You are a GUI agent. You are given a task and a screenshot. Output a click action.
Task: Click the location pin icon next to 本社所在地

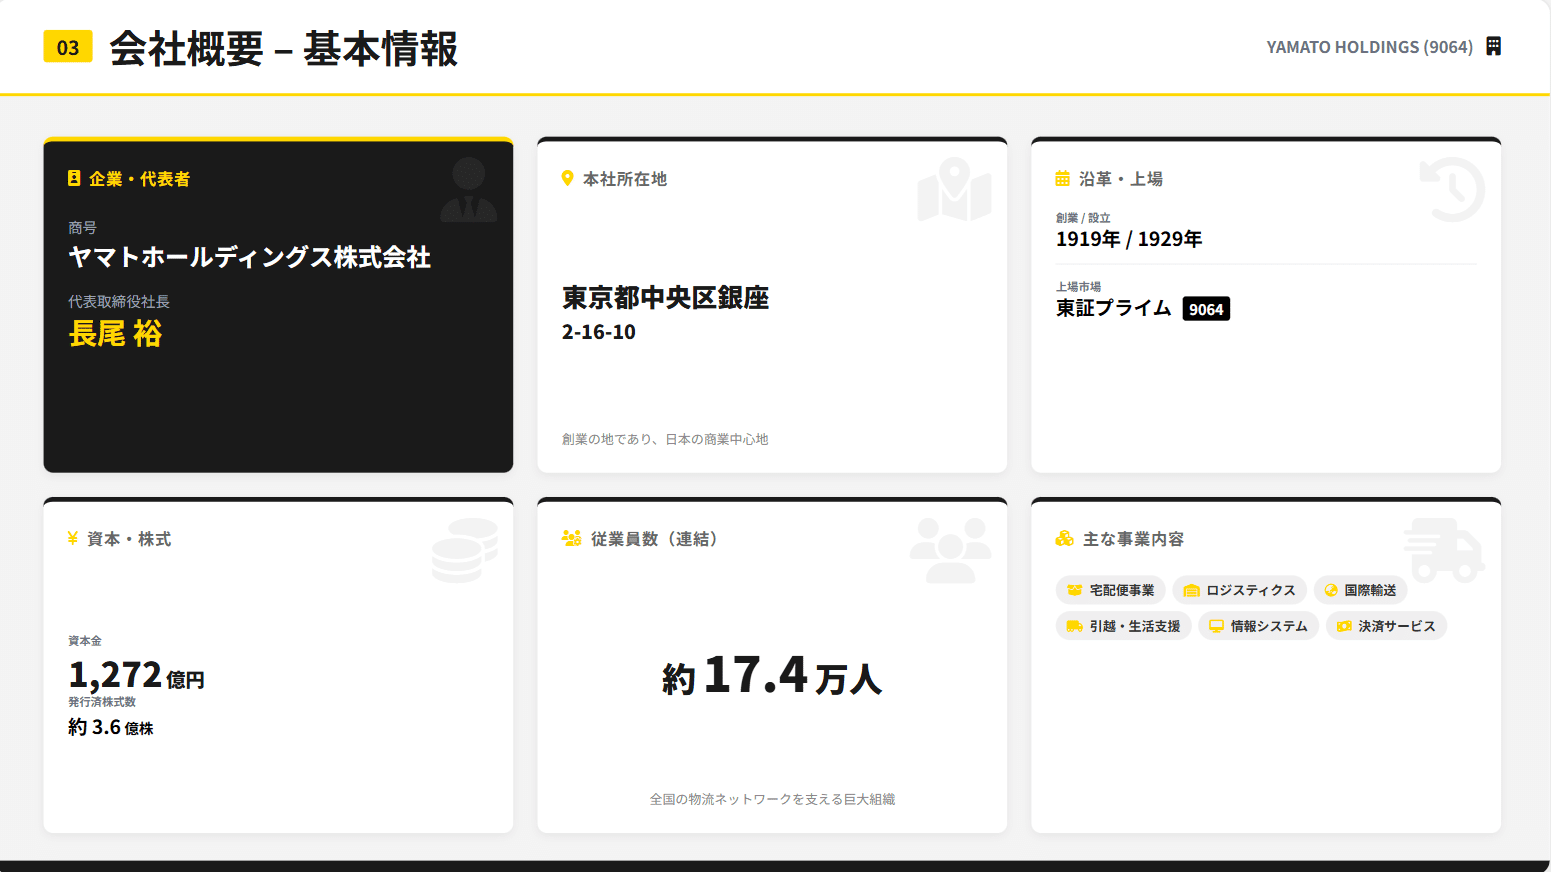click(567, 178)
